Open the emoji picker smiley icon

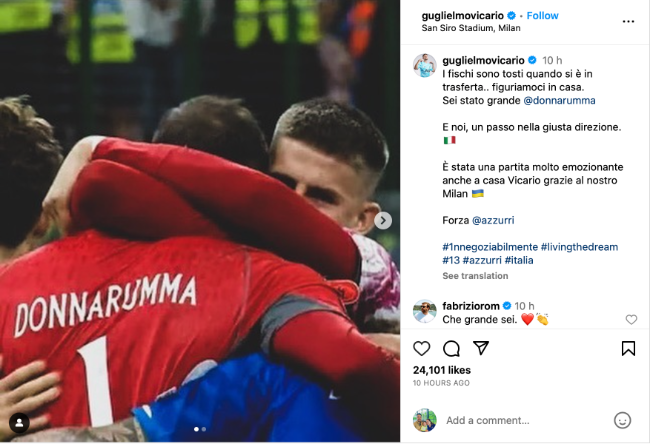click(622, 420)
